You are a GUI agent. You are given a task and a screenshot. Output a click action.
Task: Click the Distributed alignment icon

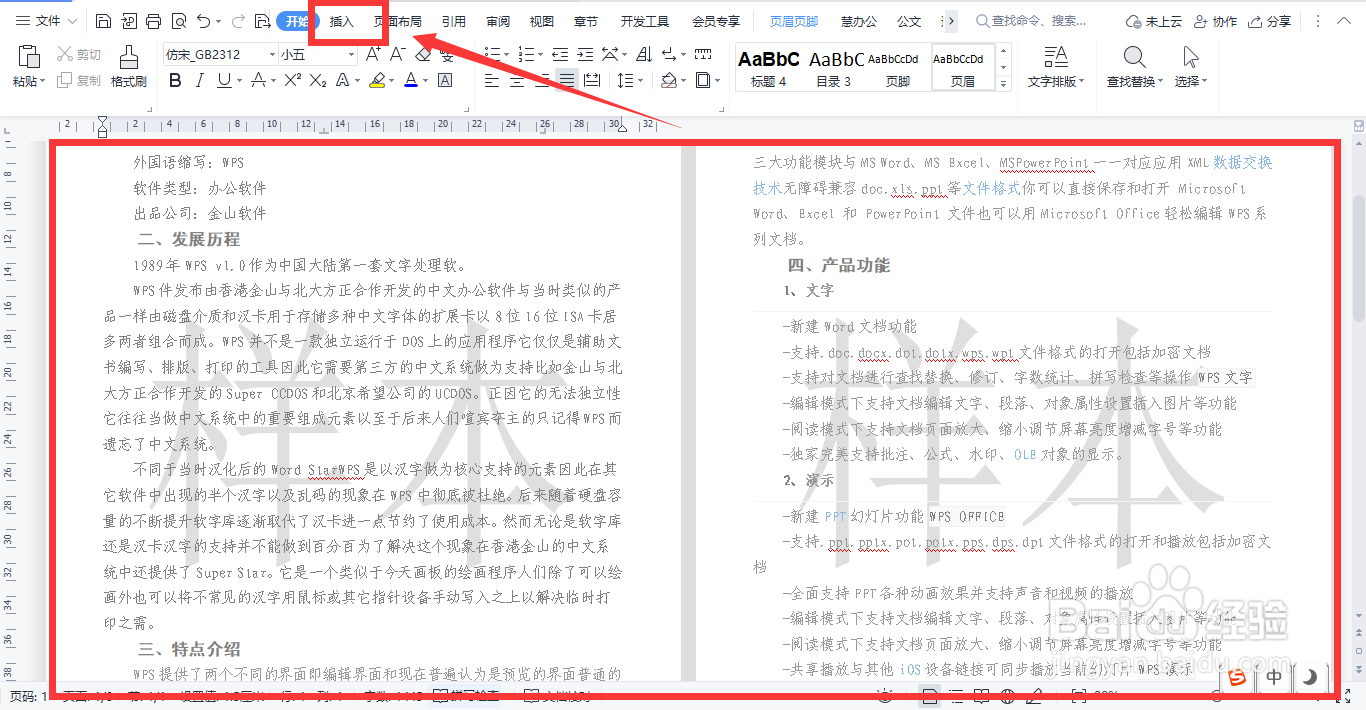pyautogui.click(x=592, y=80)
